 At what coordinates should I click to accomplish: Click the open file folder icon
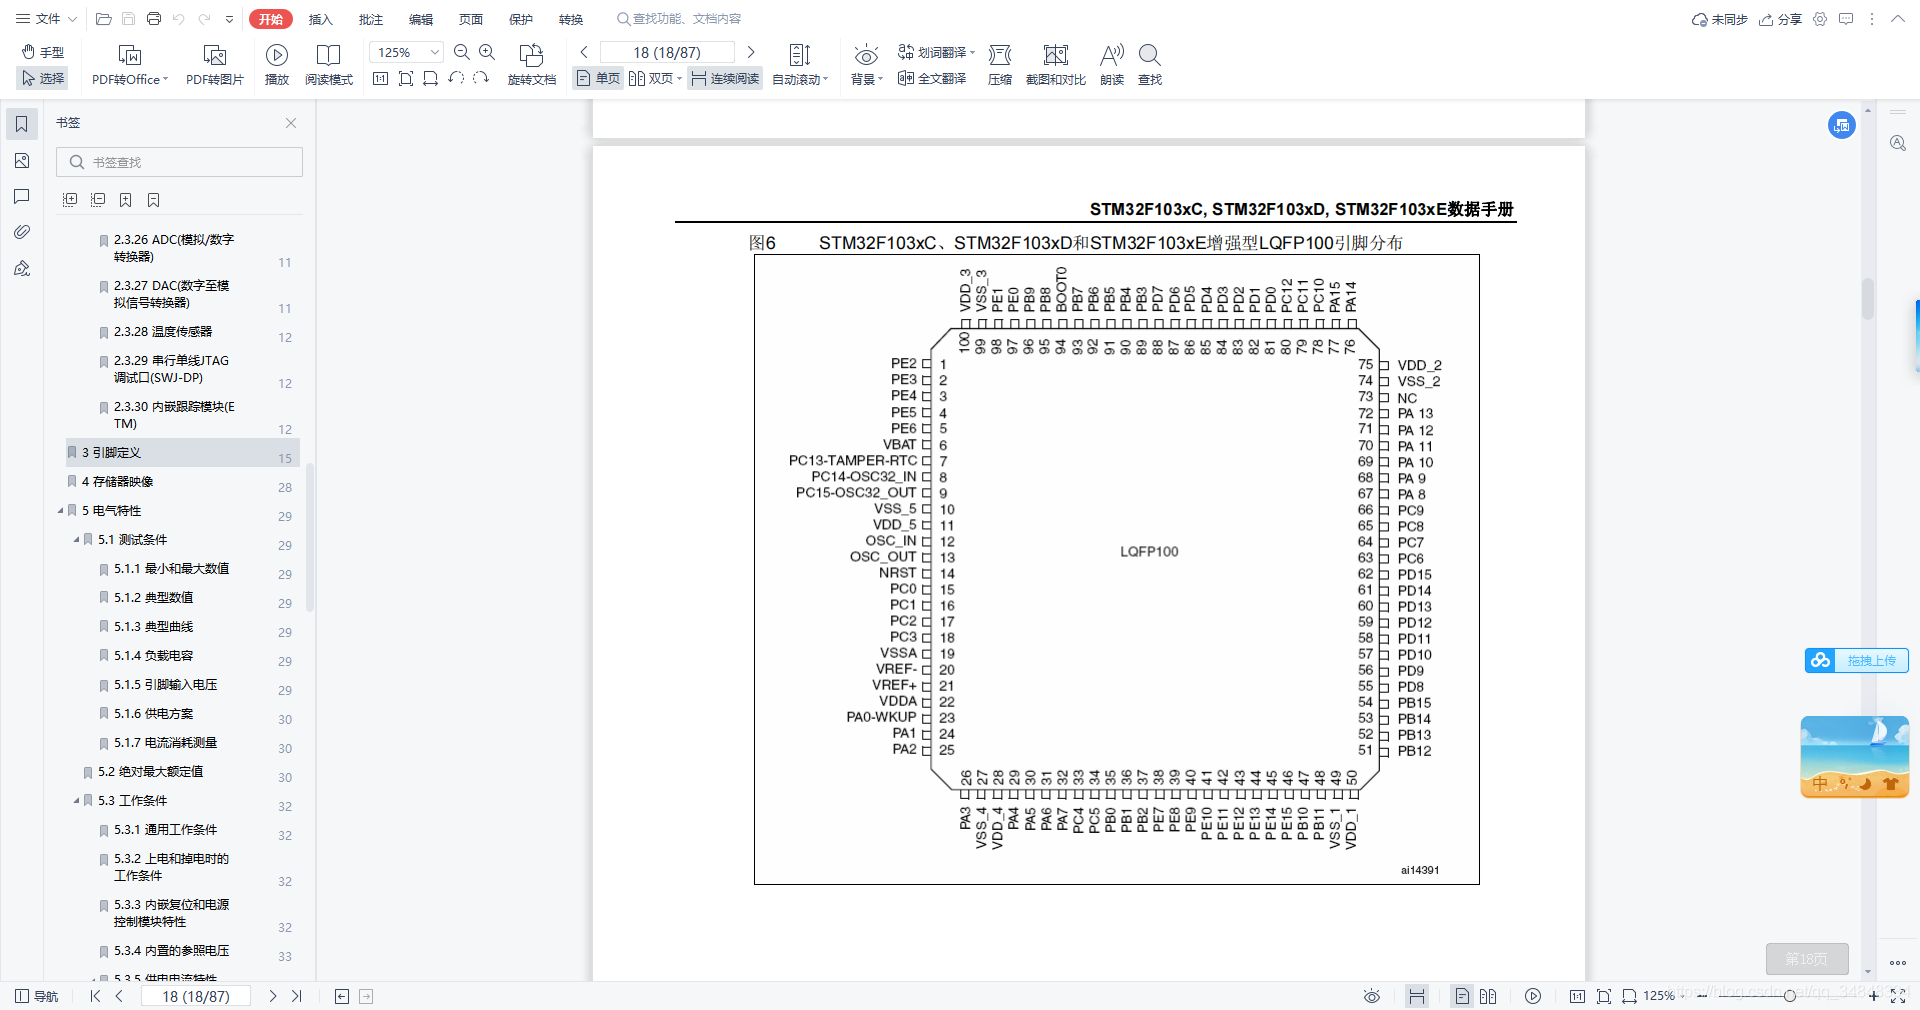[x=103, y=19]
